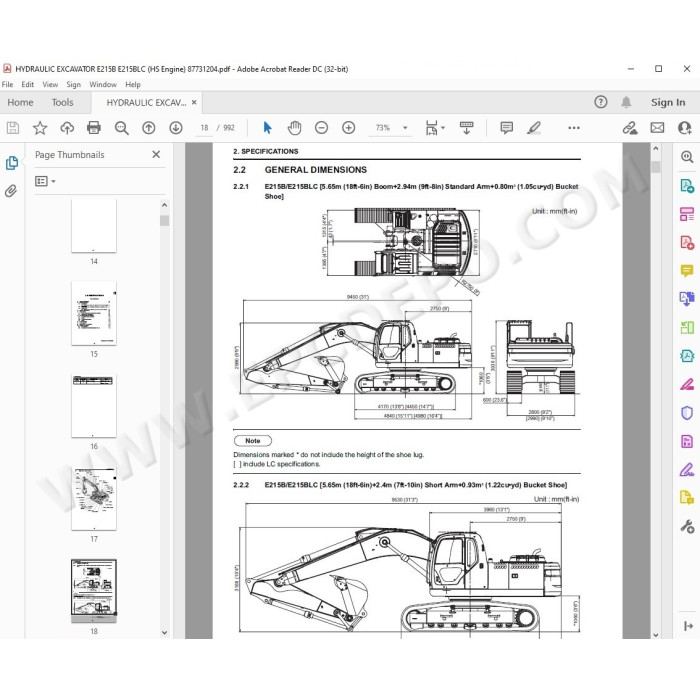
Task: Add the file to starred bookmarks
Action: [x=40, y=128]
